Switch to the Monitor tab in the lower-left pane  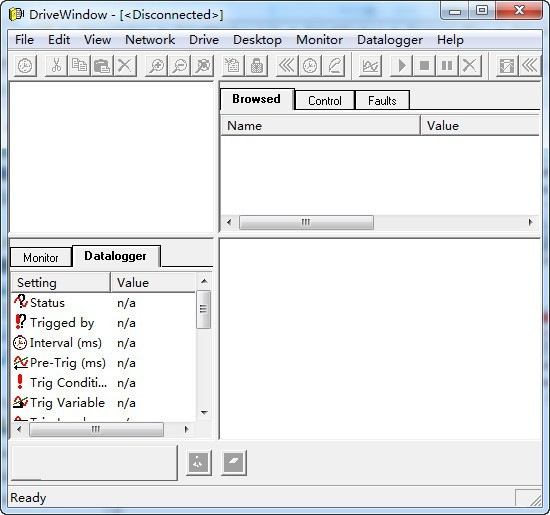[41, 258]
